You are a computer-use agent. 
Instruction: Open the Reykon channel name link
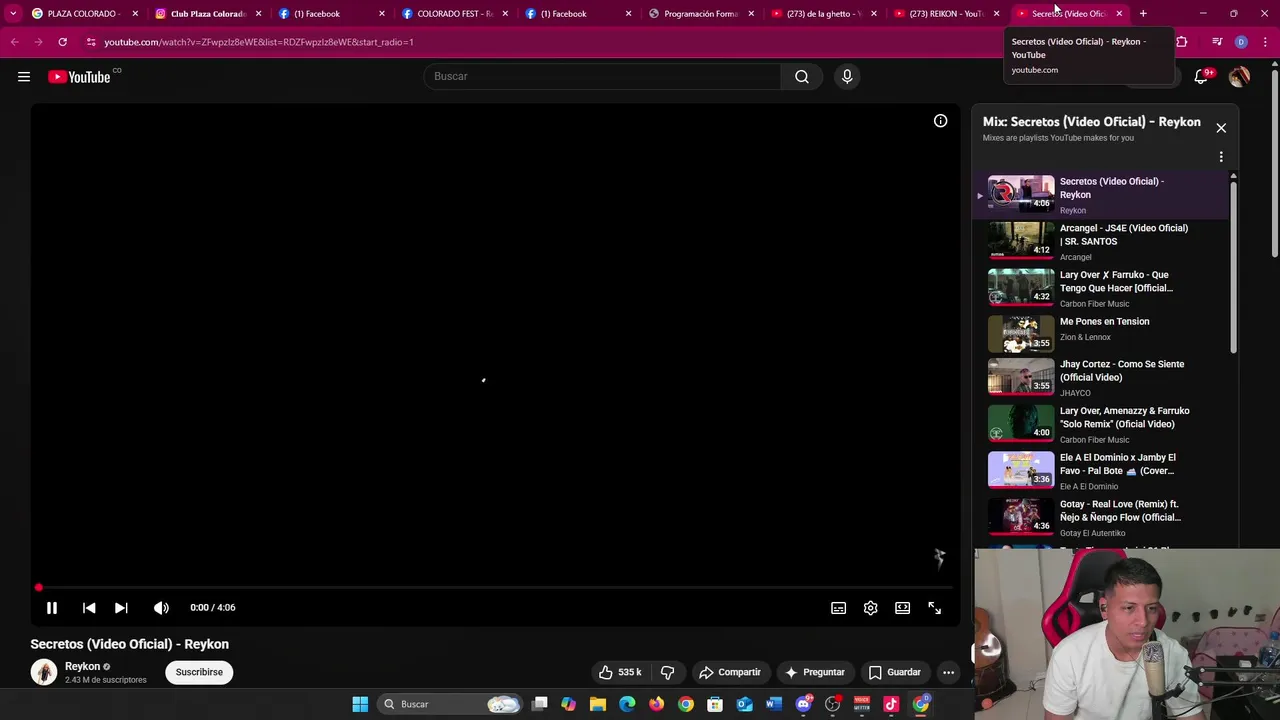pyautogui.click(x=82, y=666)
